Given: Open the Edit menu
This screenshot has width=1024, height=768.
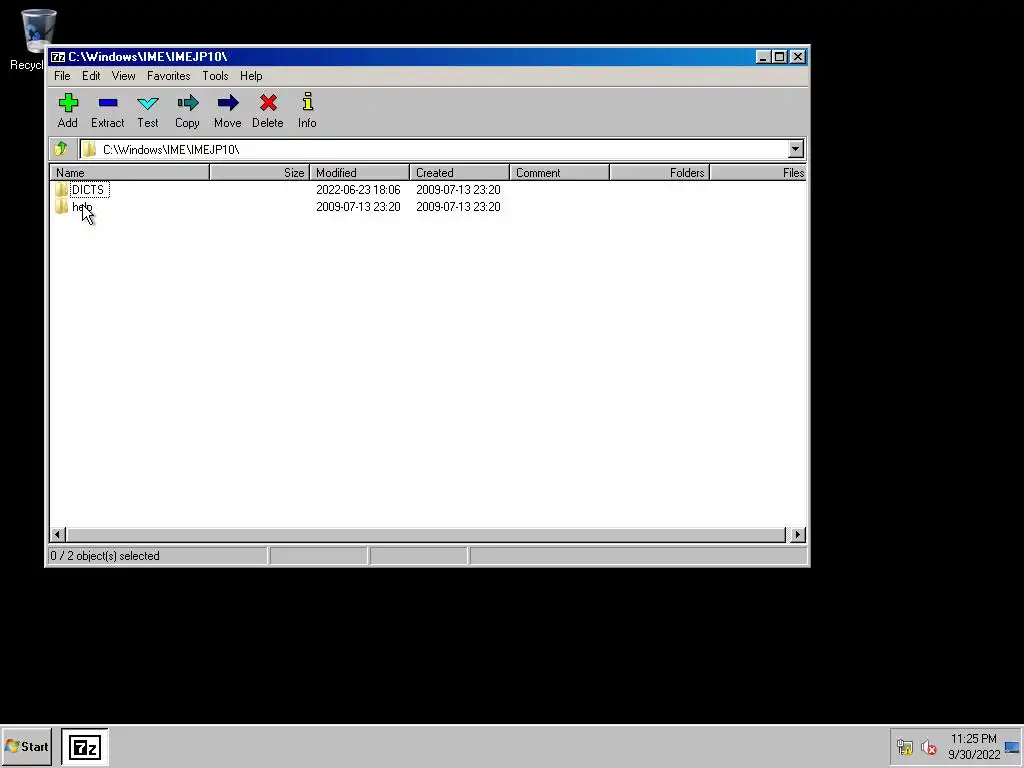Looking at the screenshot, I should 91,76.
